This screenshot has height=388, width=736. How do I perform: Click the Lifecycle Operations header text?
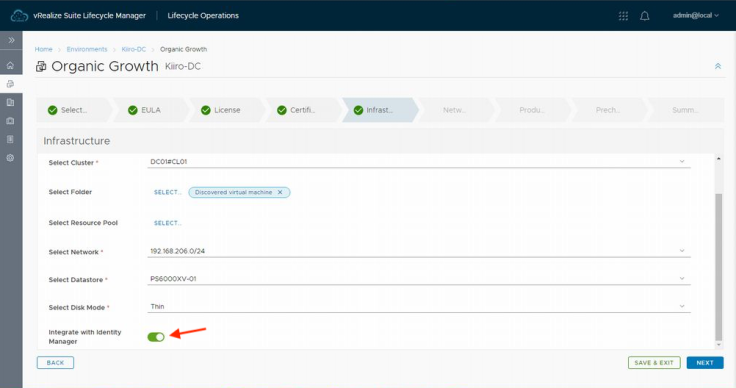[203, 15]
